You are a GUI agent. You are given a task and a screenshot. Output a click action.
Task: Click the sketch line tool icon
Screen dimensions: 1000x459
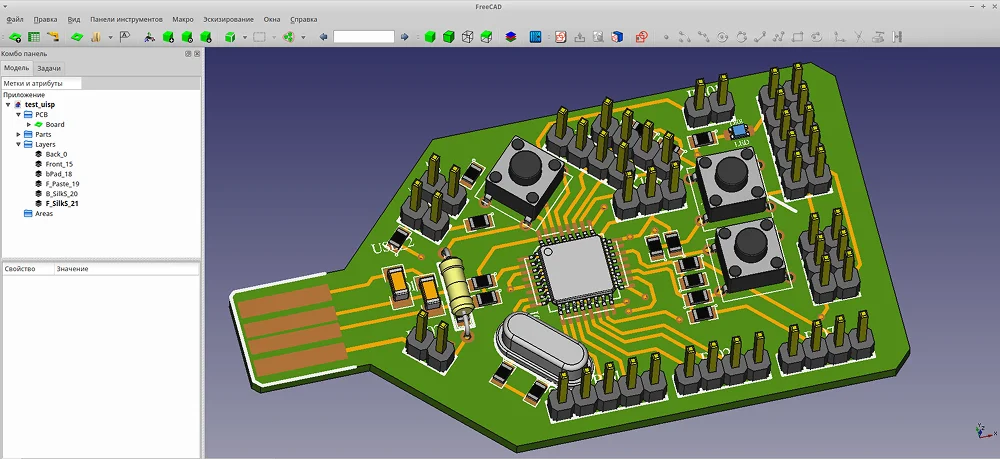point(761,37)
